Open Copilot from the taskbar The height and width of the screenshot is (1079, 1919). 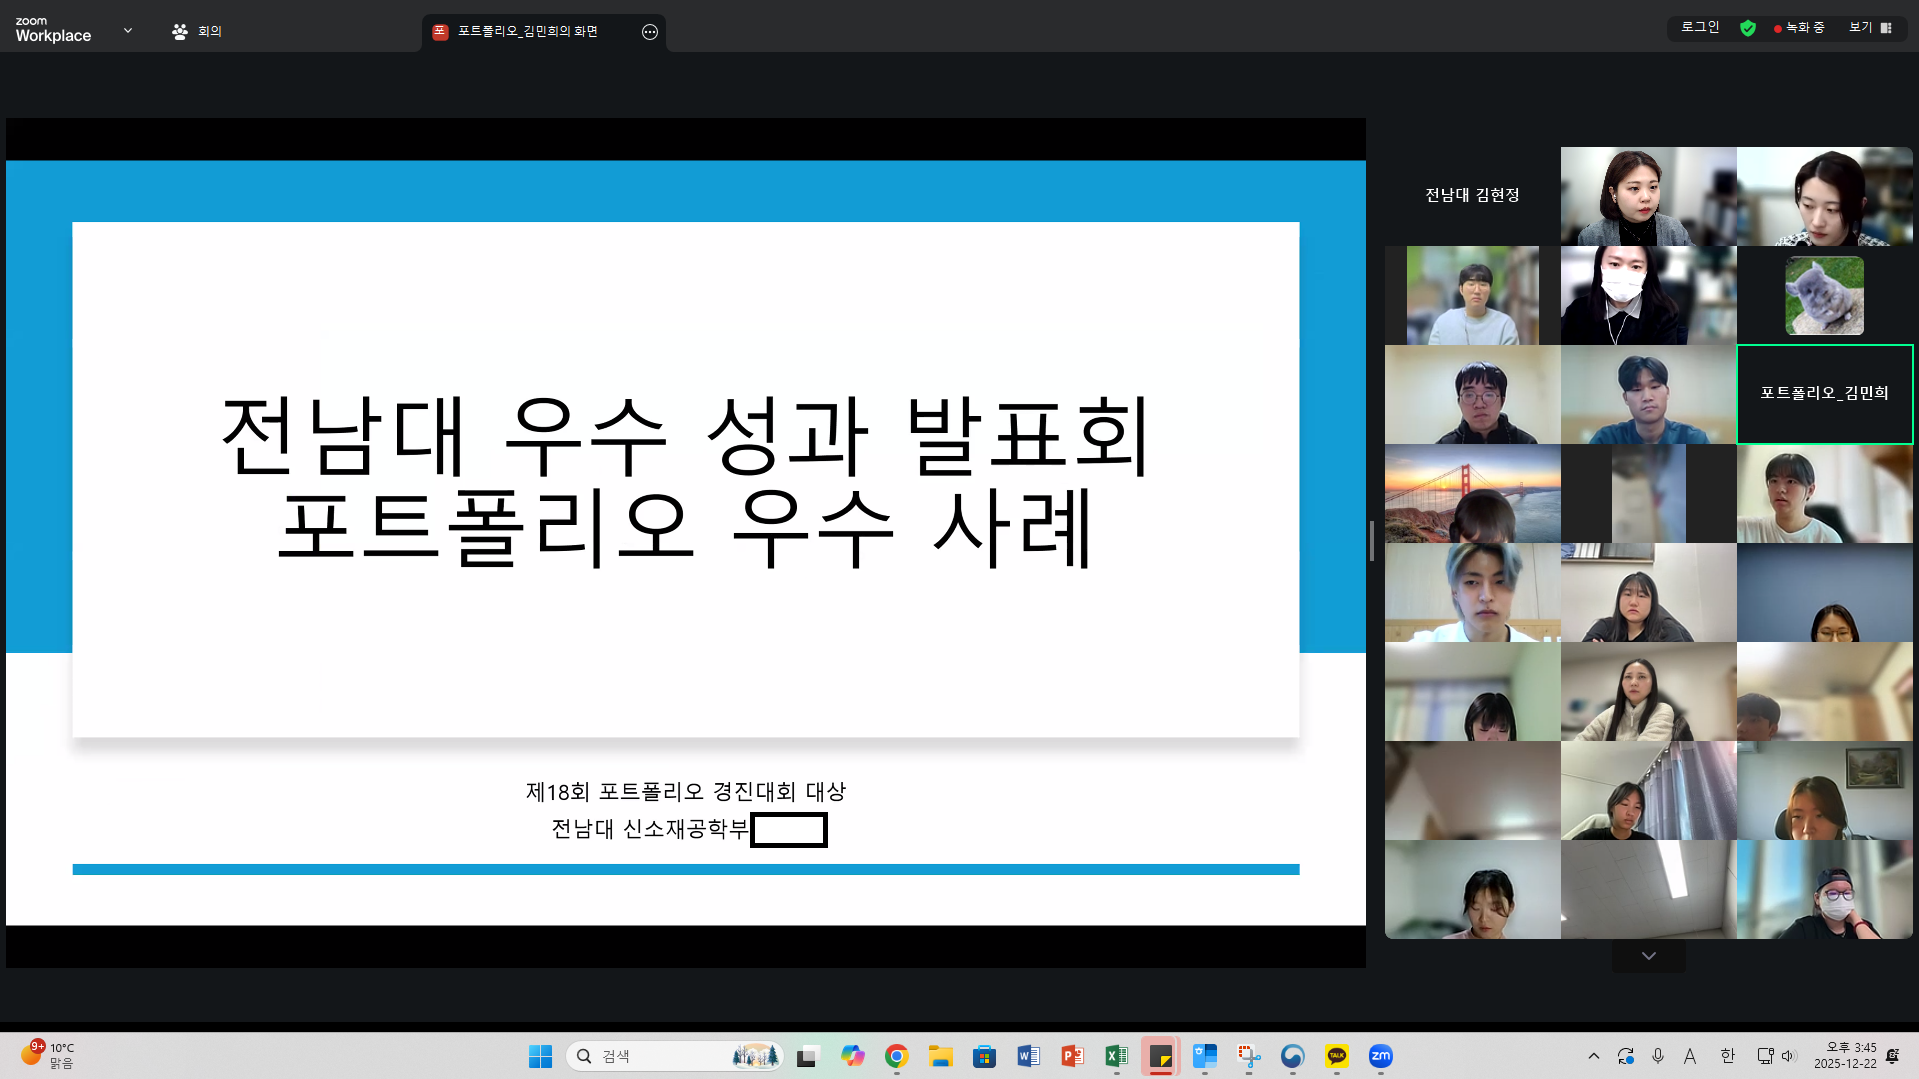(x=852, y=1057)
